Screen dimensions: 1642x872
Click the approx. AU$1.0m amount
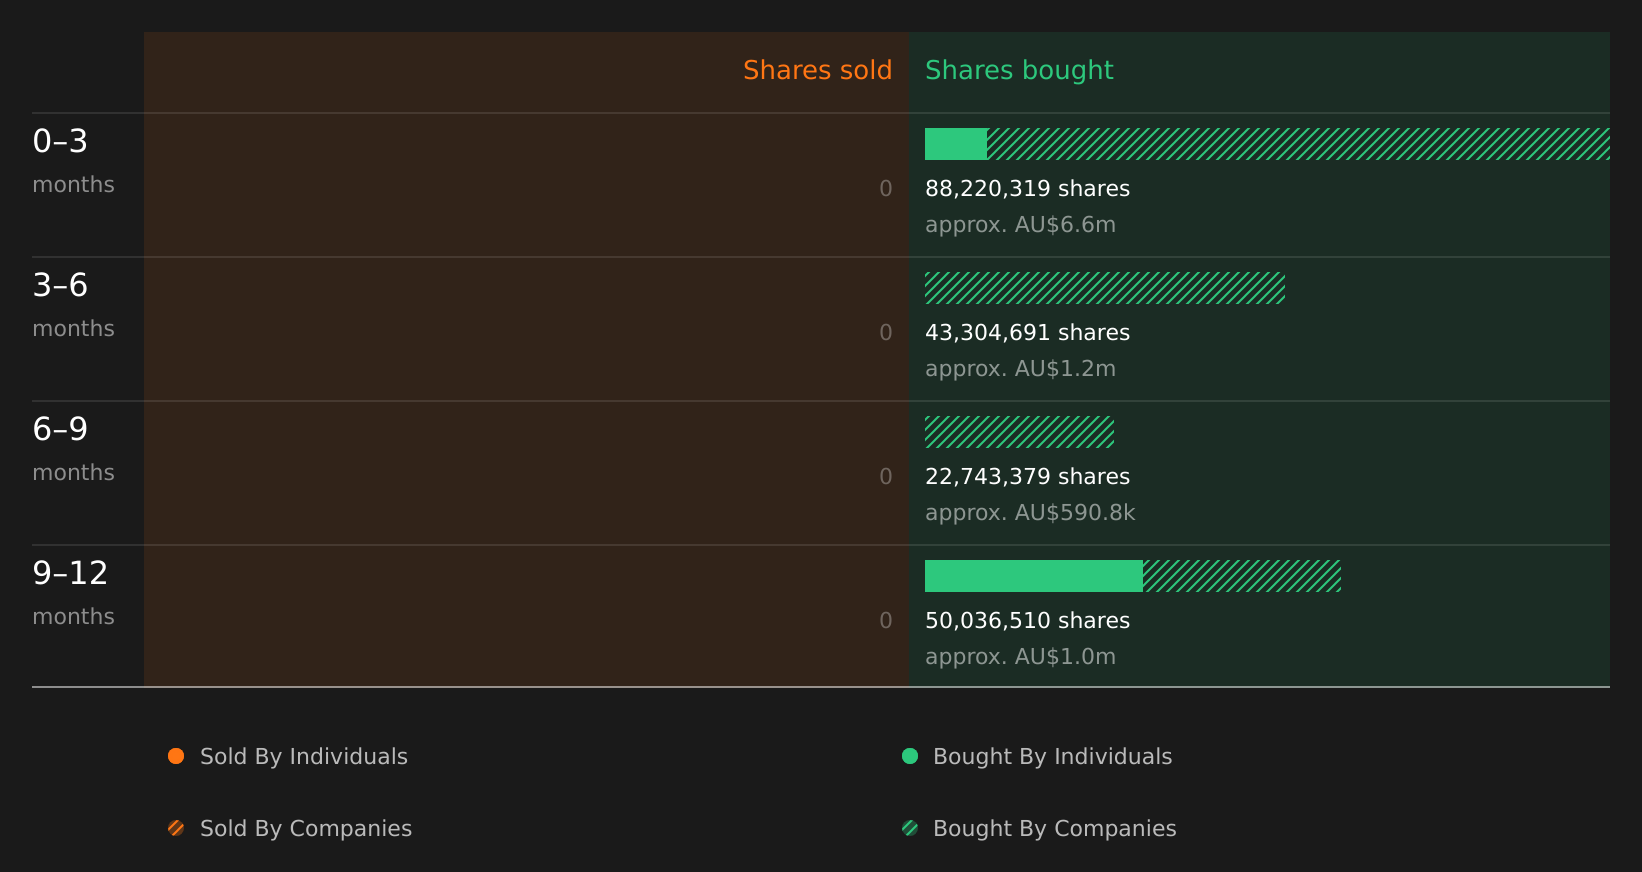click(1020, 657)
